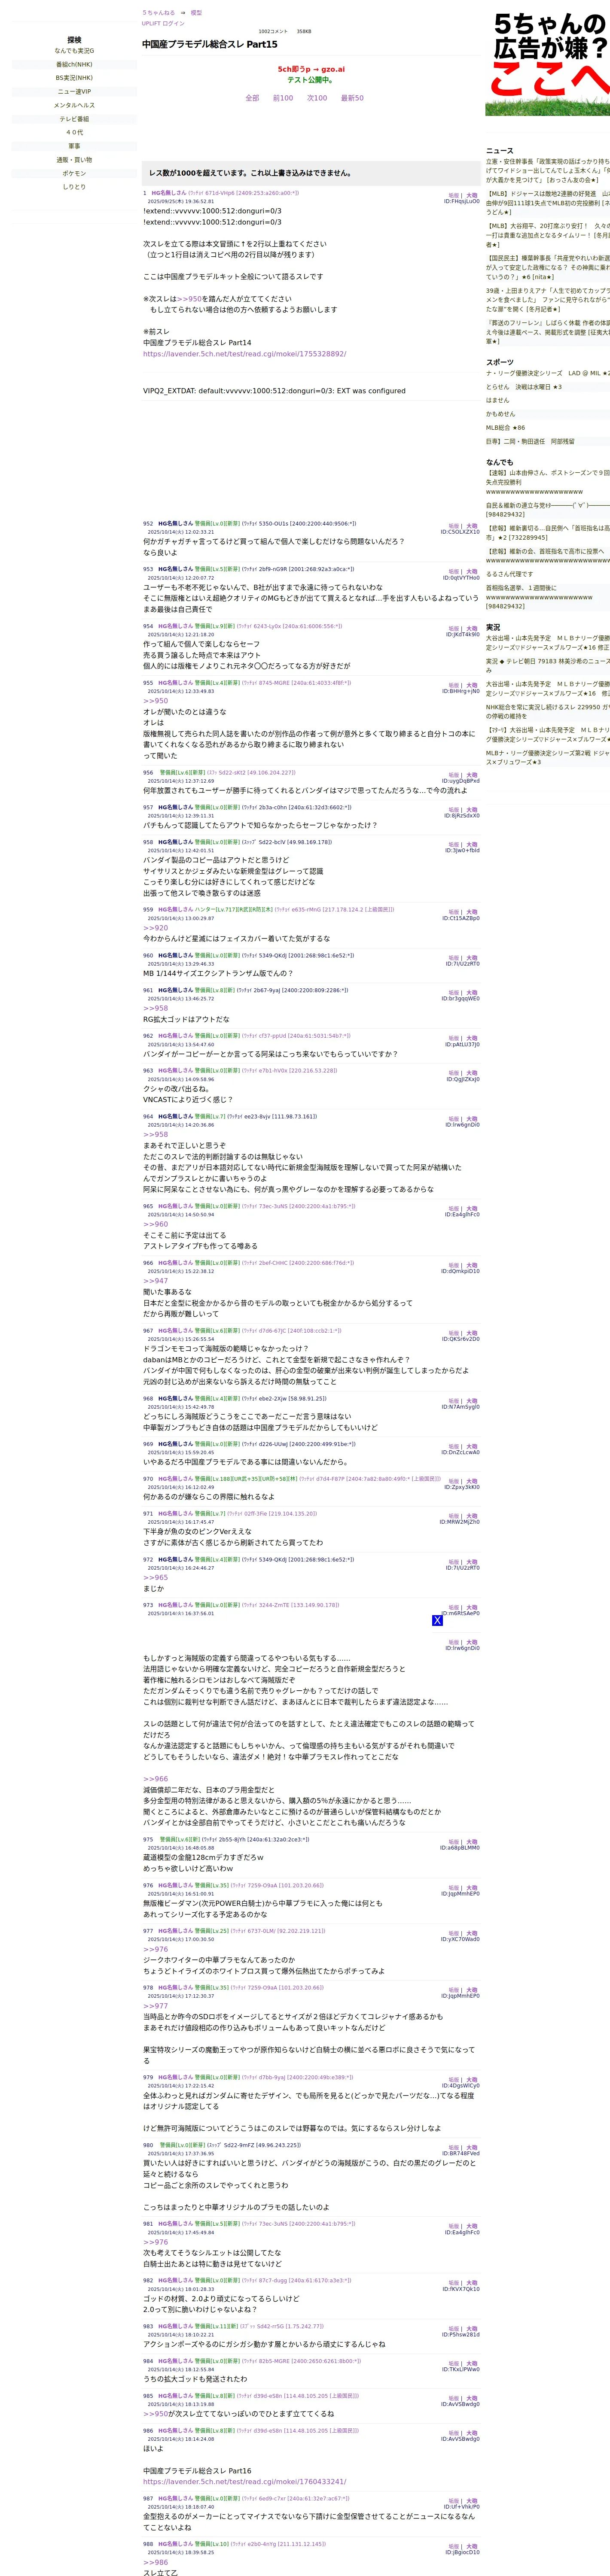
Task: Open the 5ちゃんねる breadcrumb link
Action: tap(158, 13)
